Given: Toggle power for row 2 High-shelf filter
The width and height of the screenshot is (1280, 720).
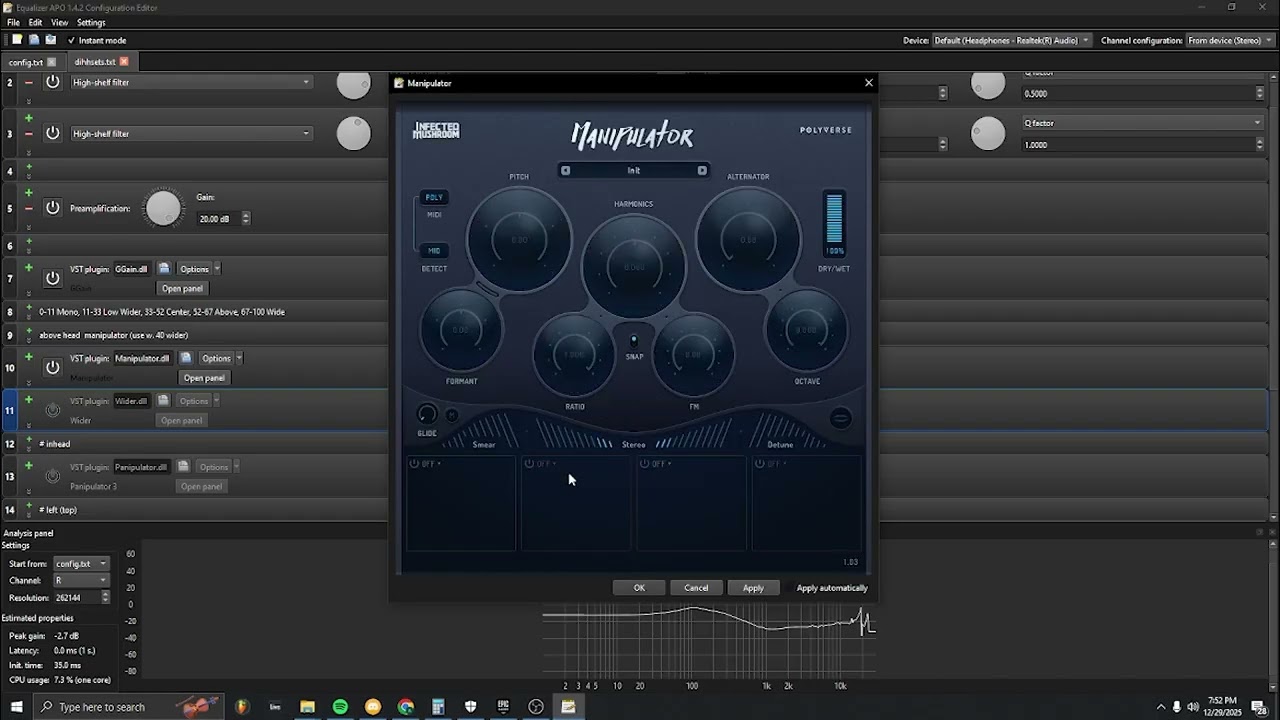Looking at the screenshot, I should pyautogui.click(x=53, y=82).
